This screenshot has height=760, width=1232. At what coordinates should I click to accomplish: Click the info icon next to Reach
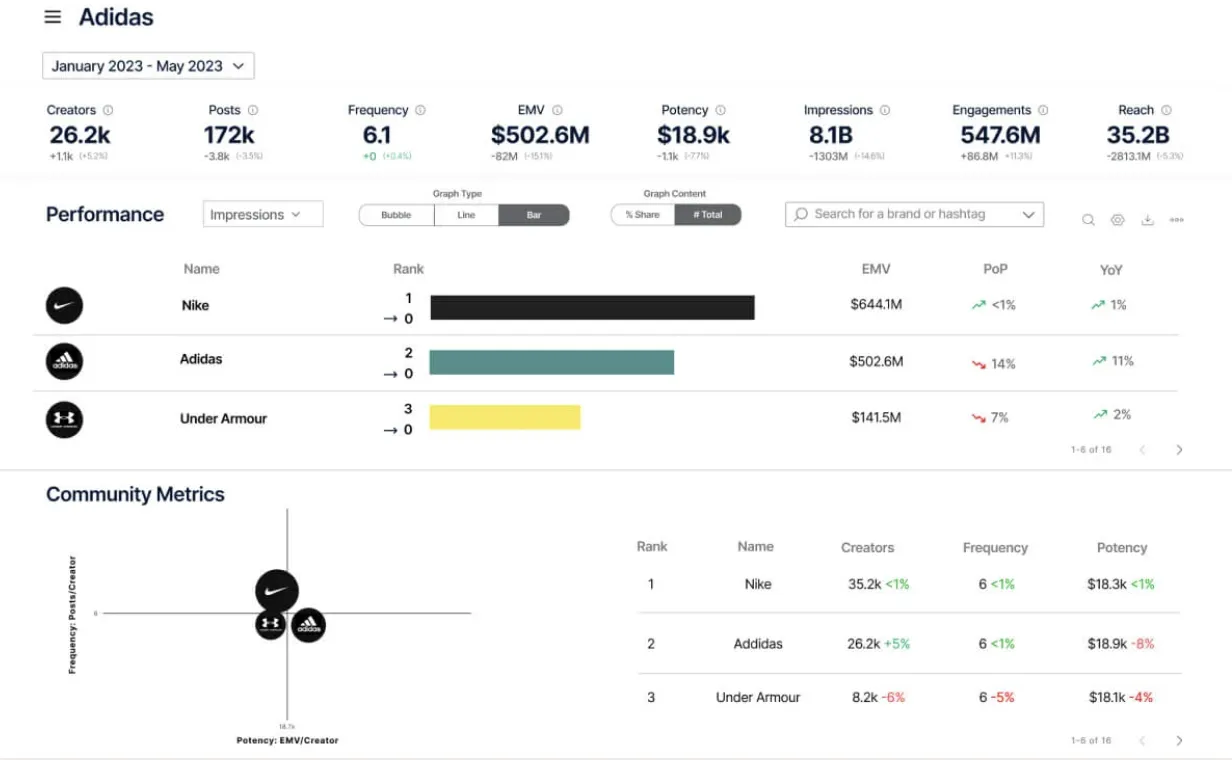[x=1166, y=110]
